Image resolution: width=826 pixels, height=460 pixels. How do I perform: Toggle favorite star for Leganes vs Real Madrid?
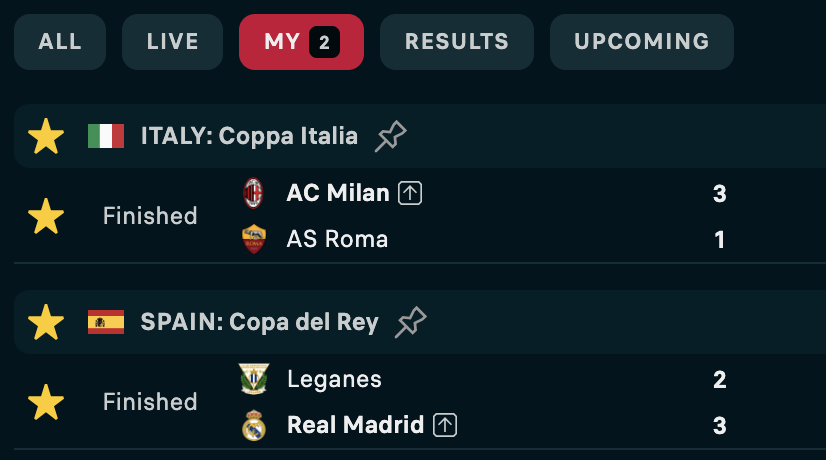click(46, 402)
